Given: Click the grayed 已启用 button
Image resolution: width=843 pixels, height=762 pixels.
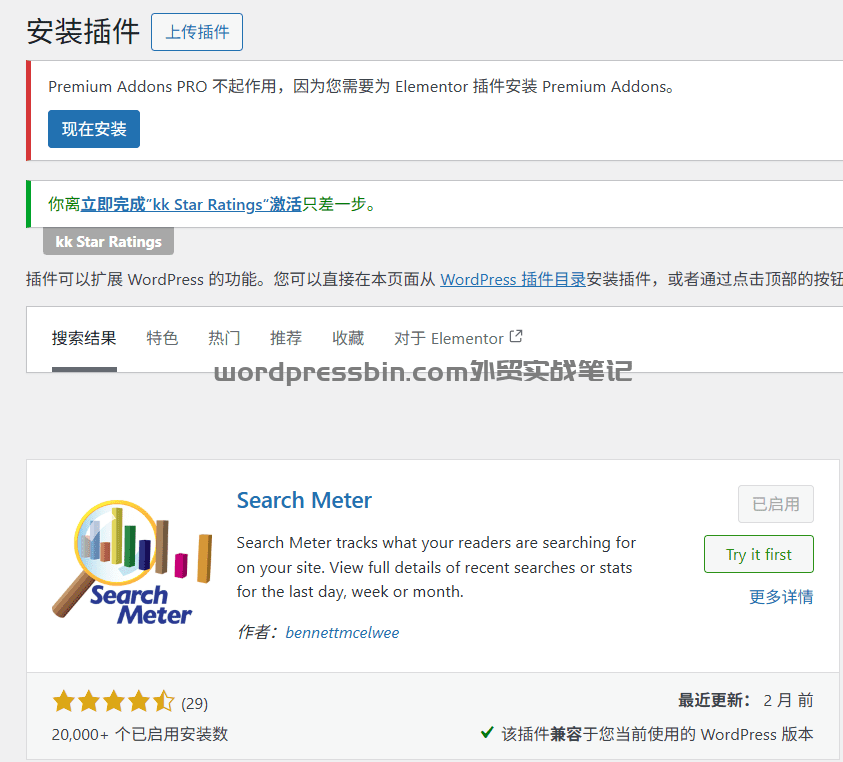Looking at the screenshot, I should pyautogui.click(x=775, y=504).
